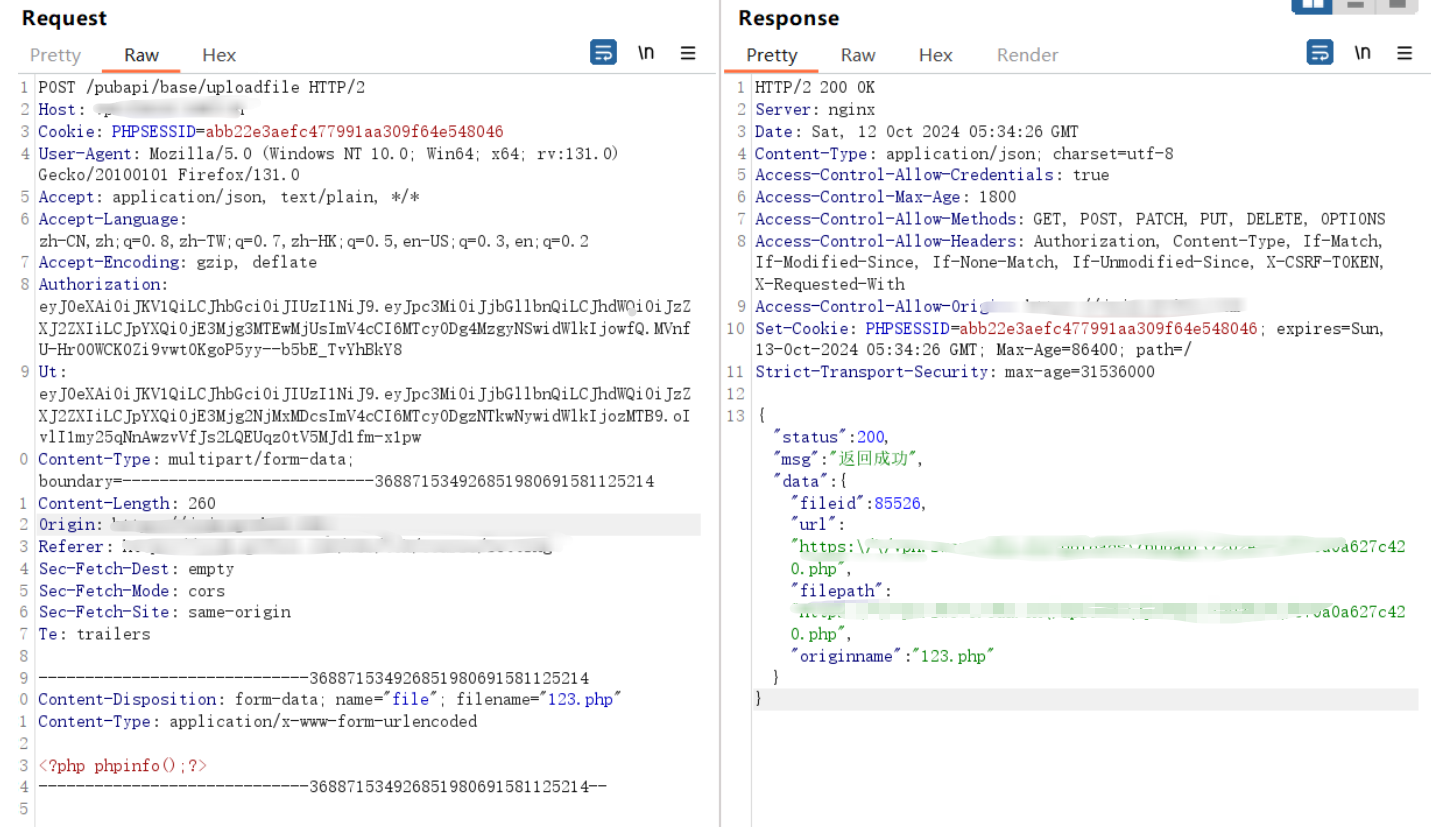Click the User-Agent header name
Image resolution: width=1431 pixels, height=827 pixels.
86,154
